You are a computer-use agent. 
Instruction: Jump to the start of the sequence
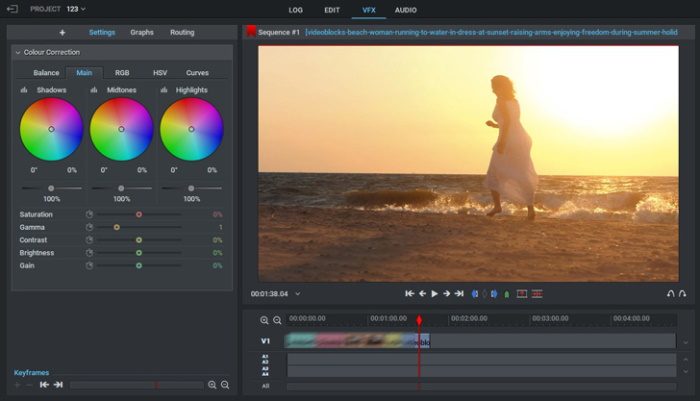pos(409,294)
